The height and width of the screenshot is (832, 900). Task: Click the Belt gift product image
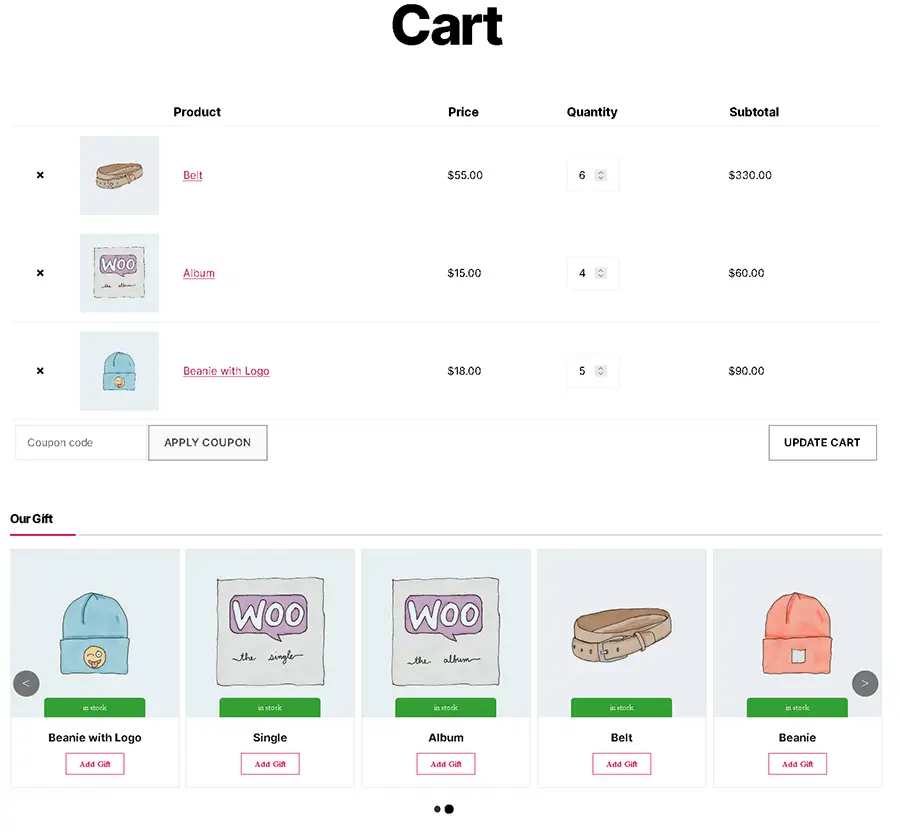pyautogui.click(x=621, y=630)
